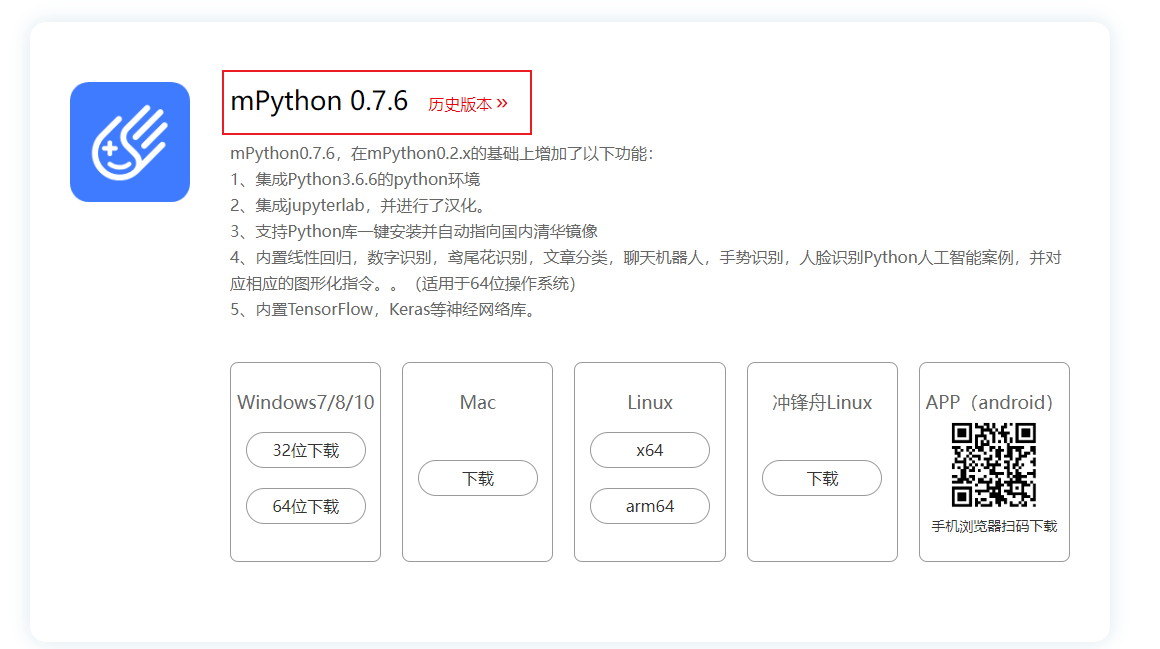Open the 历史版本 history versions link
Image resolution: width=1160 pixels, height=649 pixels.
(468, 104)
